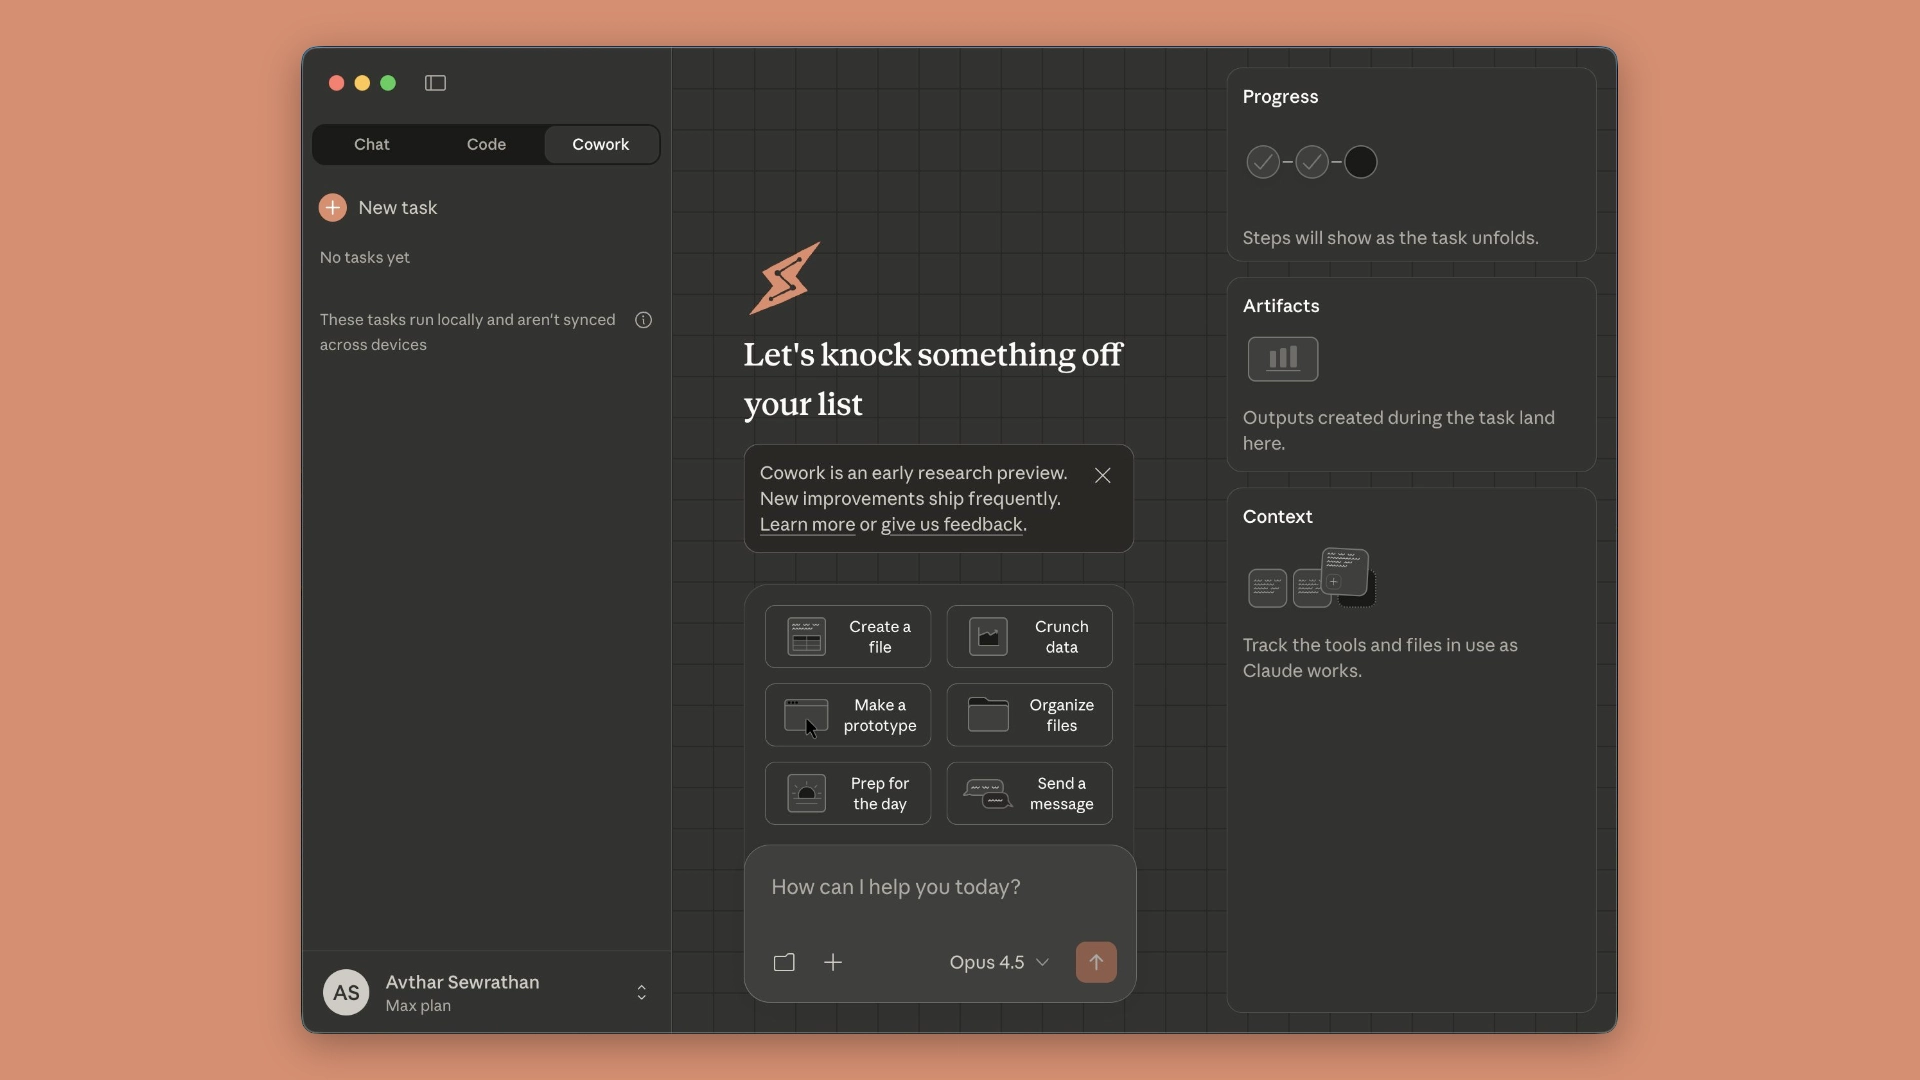
Task: Dismiss the research preview notice
Action: click(x=1102, y=476)
